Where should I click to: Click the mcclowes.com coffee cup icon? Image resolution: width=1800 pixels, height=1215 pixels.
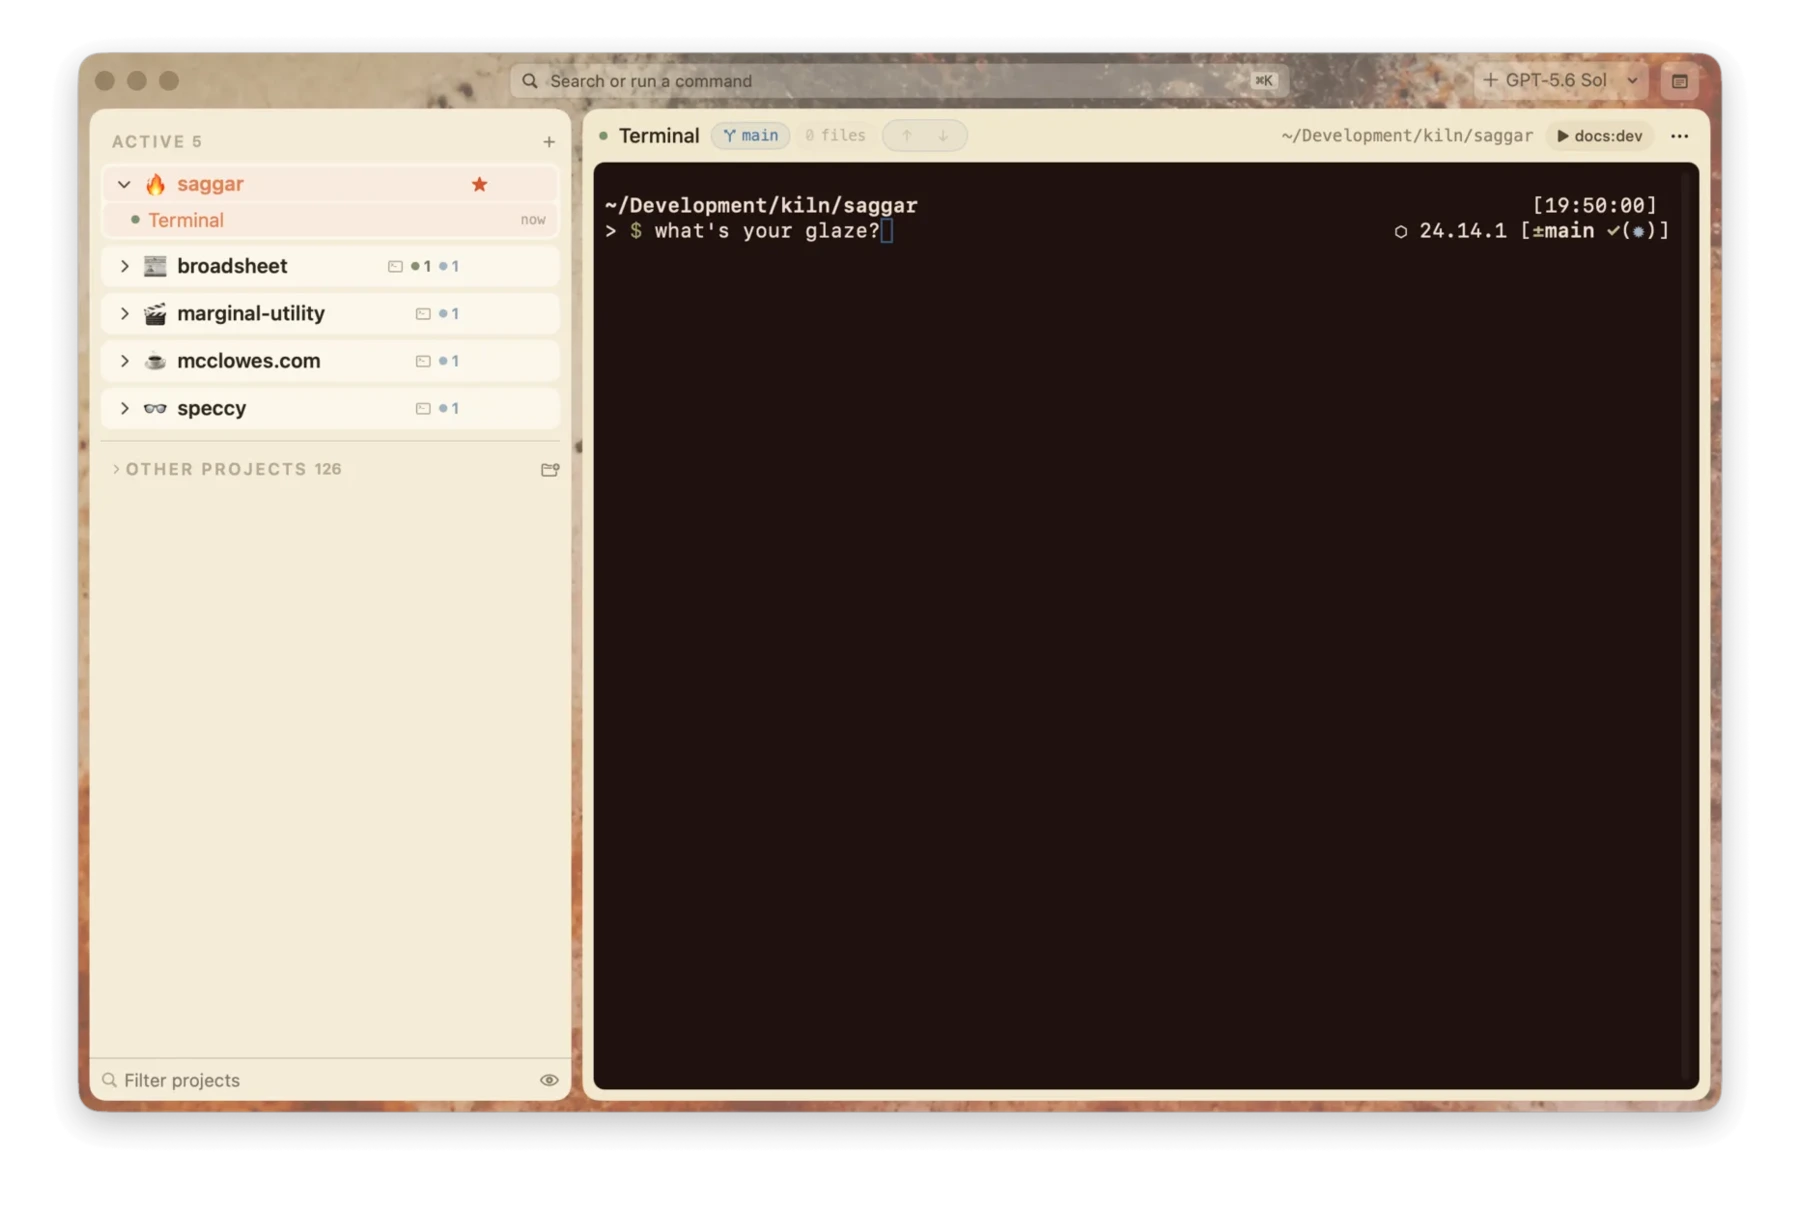pyautogui.click(x=155, y=361)
